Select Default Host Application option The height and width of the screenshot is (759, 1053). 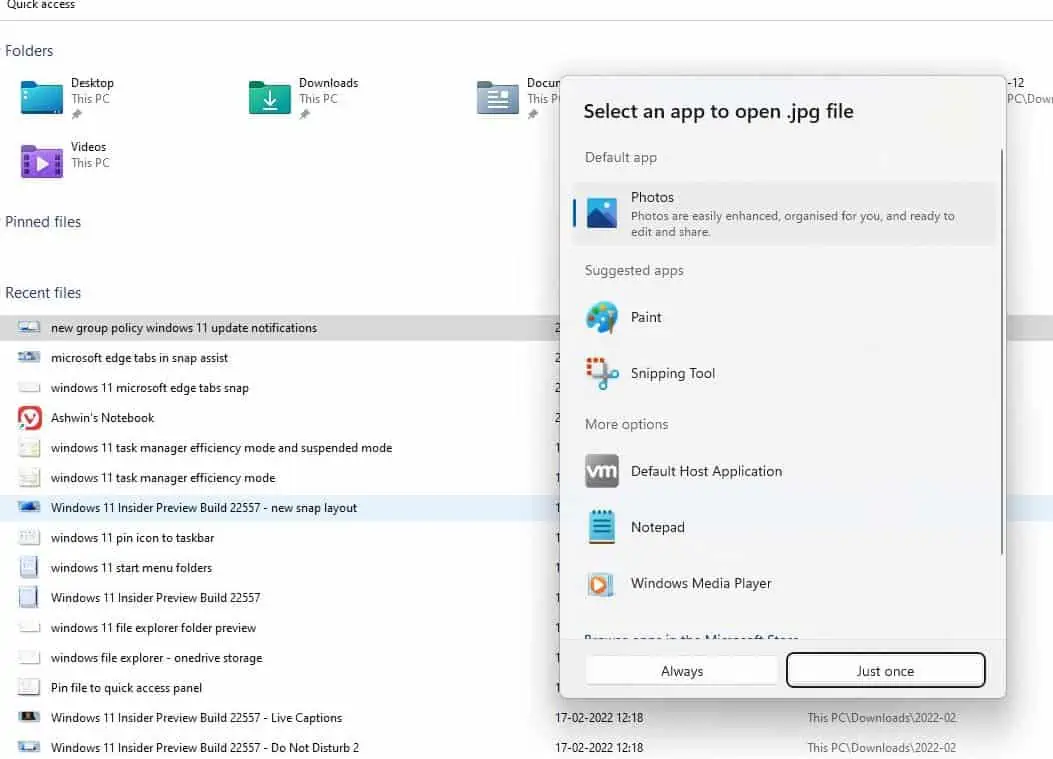tap(783, 471)
